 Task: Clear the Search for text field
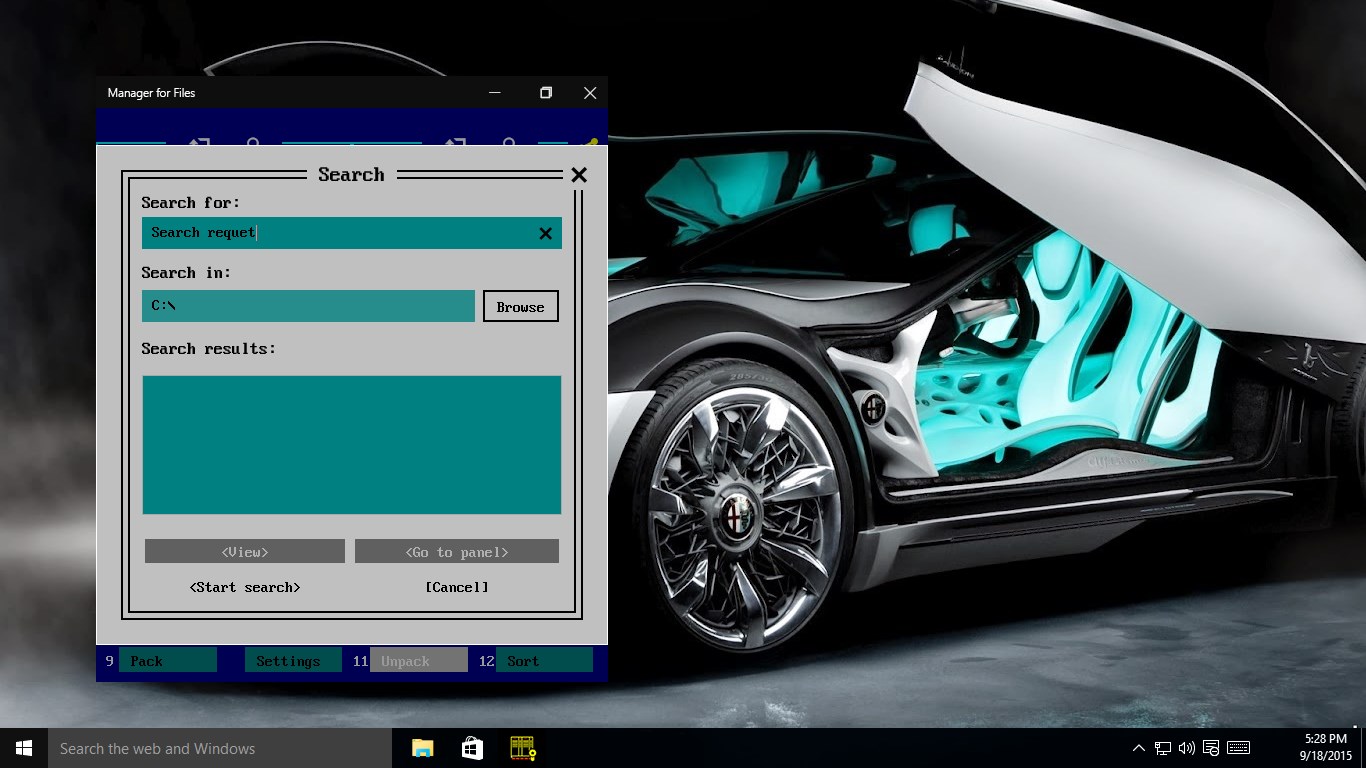pyautogui.click(x=545, y=234)
